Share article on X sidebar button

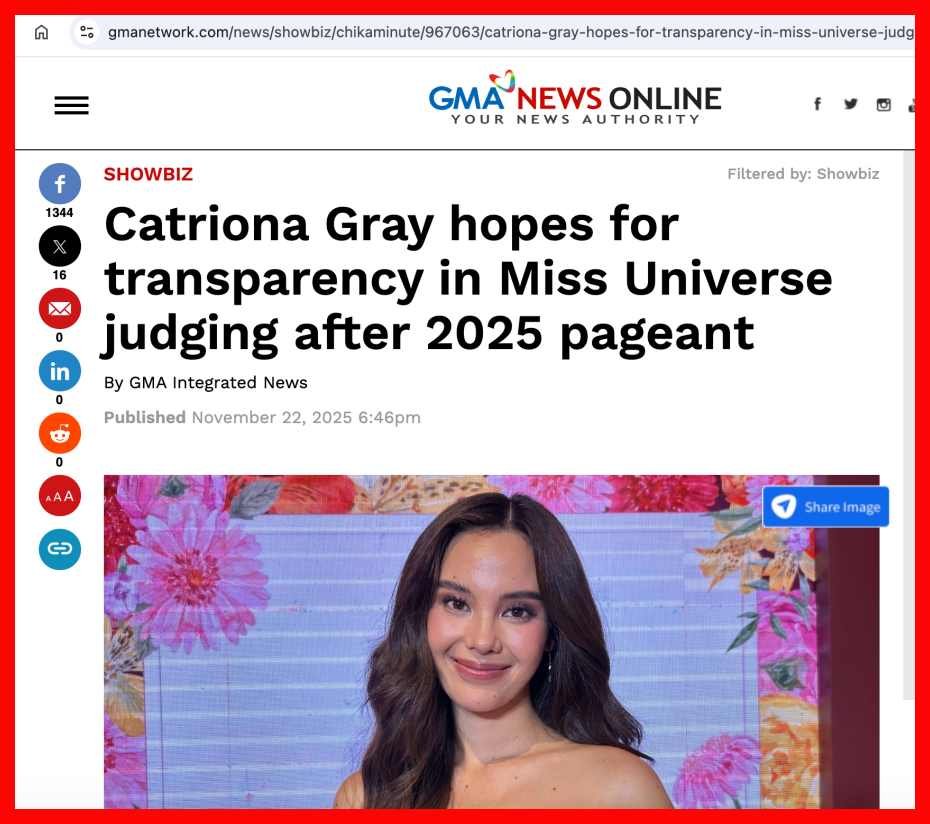tap(59, 246)
